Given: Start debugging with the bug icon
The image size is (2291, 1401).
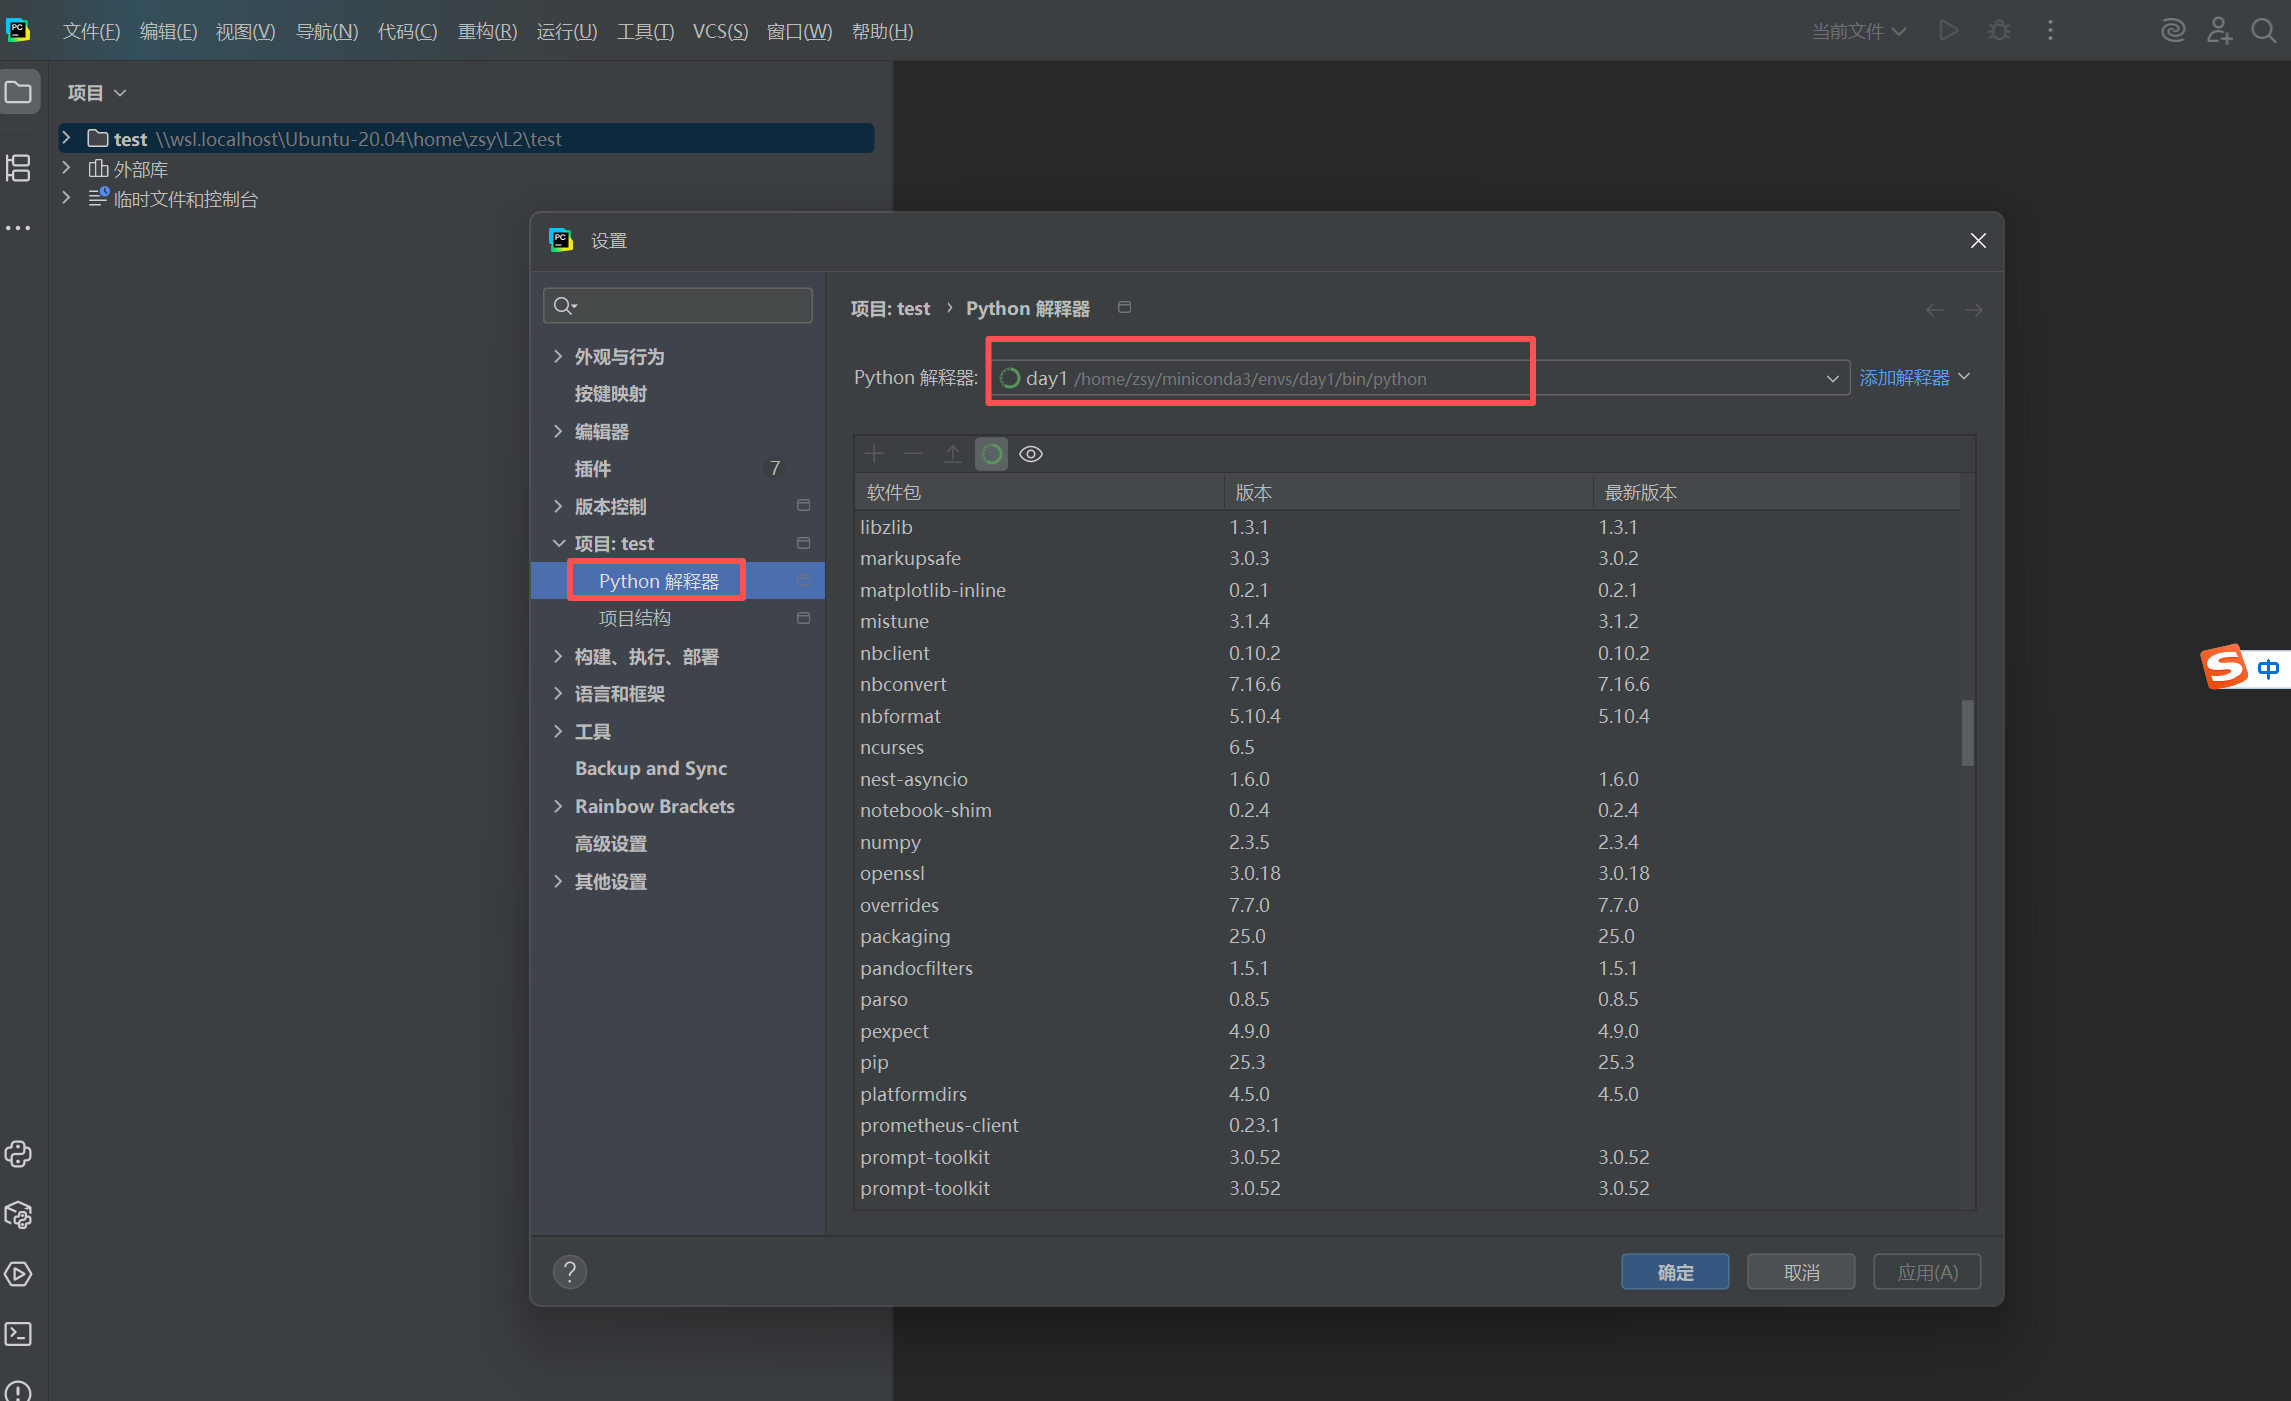Looking at the screenshot, I should click(x=1999, y=30).
